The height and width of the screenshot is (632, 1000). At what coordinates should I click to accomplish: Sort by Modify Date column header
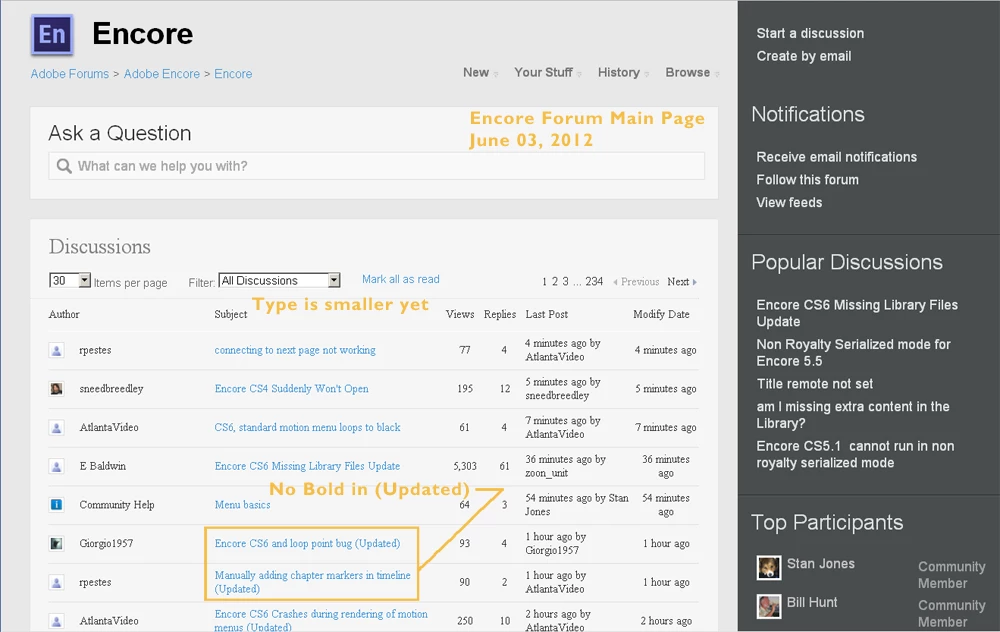point(661,314)
